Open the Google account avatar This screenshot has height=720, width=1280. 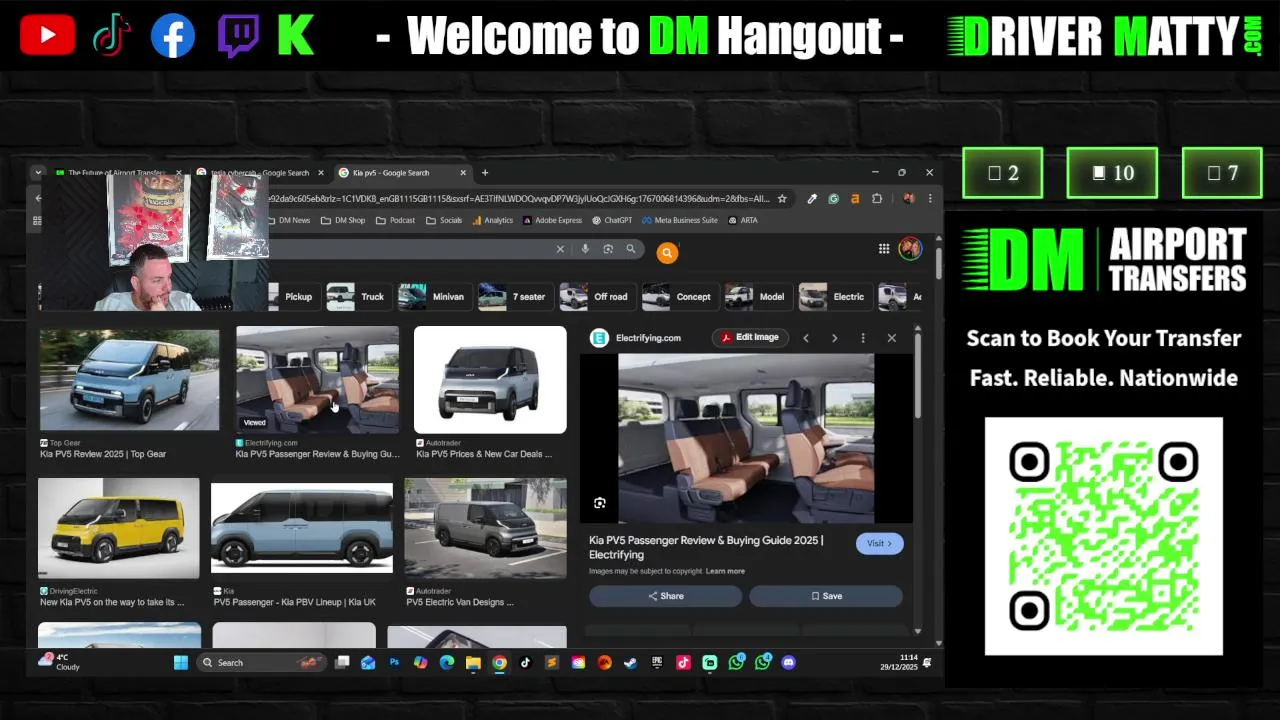tap(909, 248)
